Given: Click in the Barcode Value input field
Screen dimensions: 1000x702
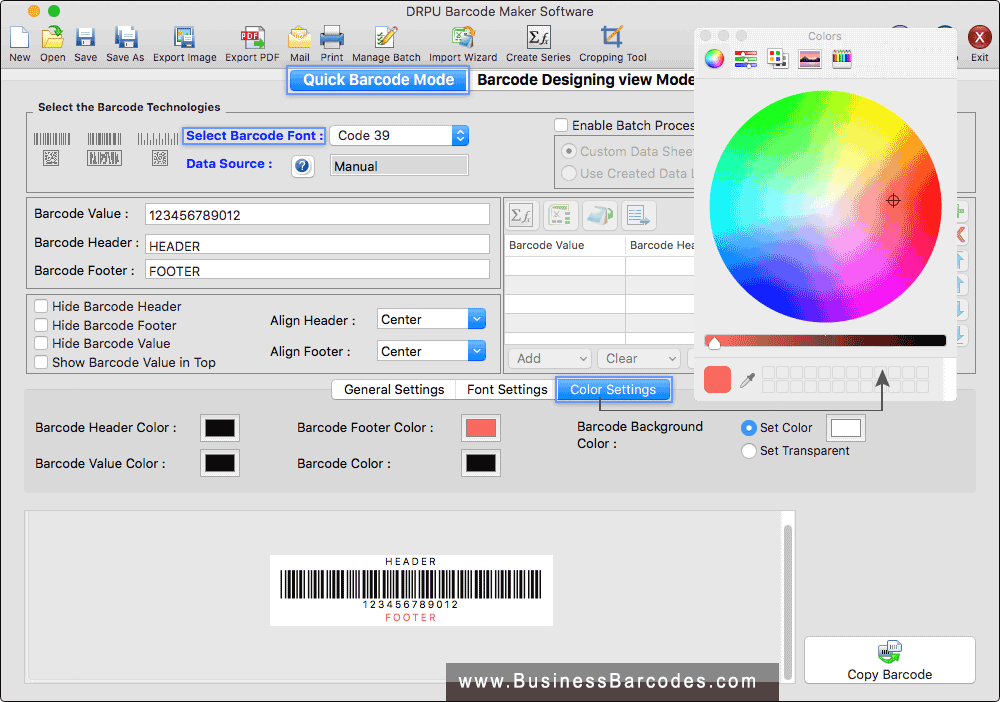Looking at the screenshot, I should point(318,215).
